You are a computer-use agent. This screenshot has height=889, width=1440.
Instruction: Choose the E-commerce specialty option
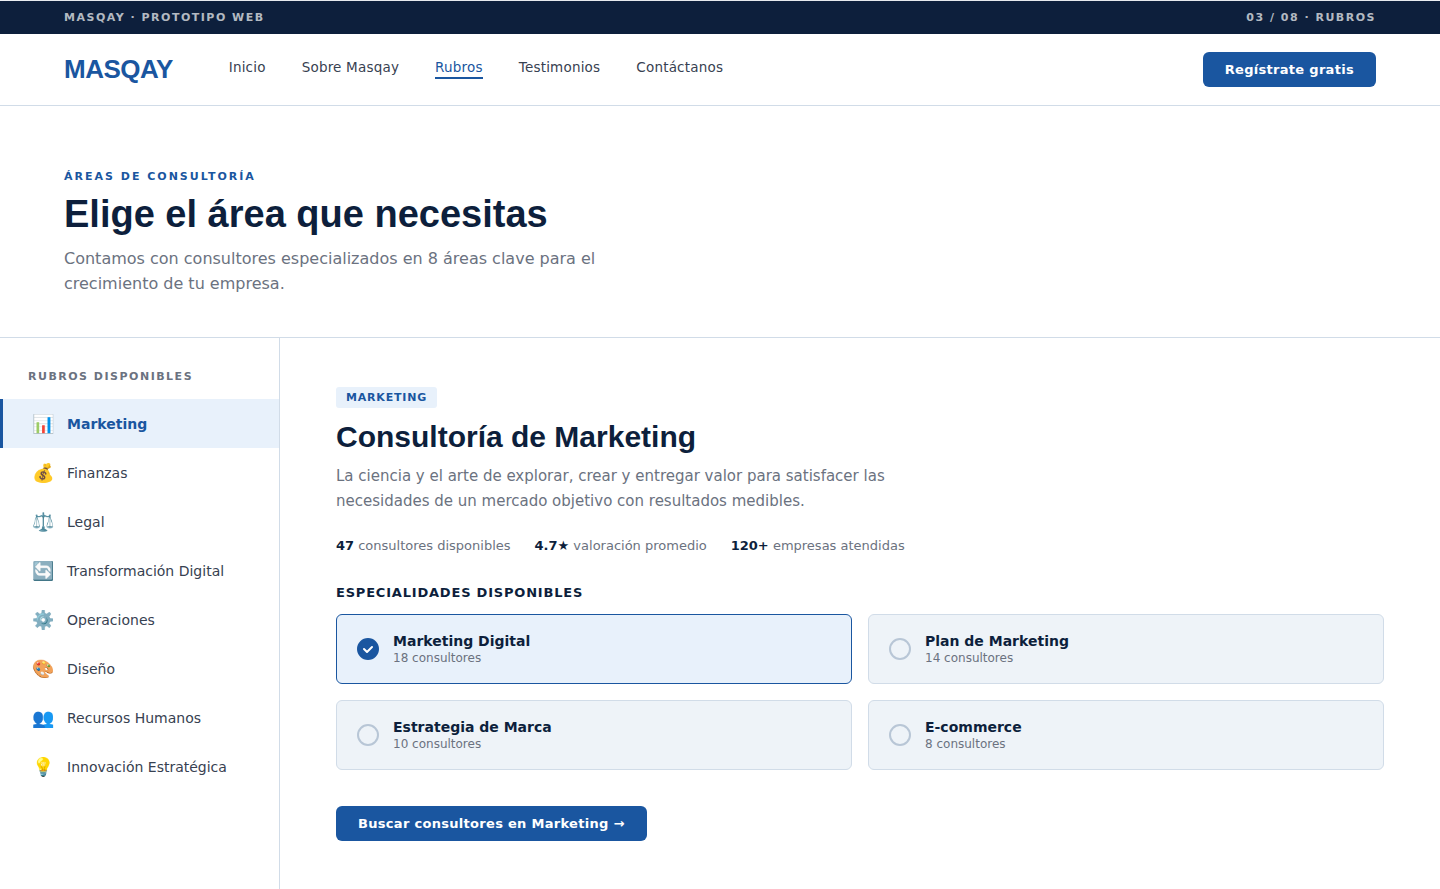tap(1126, 735)
